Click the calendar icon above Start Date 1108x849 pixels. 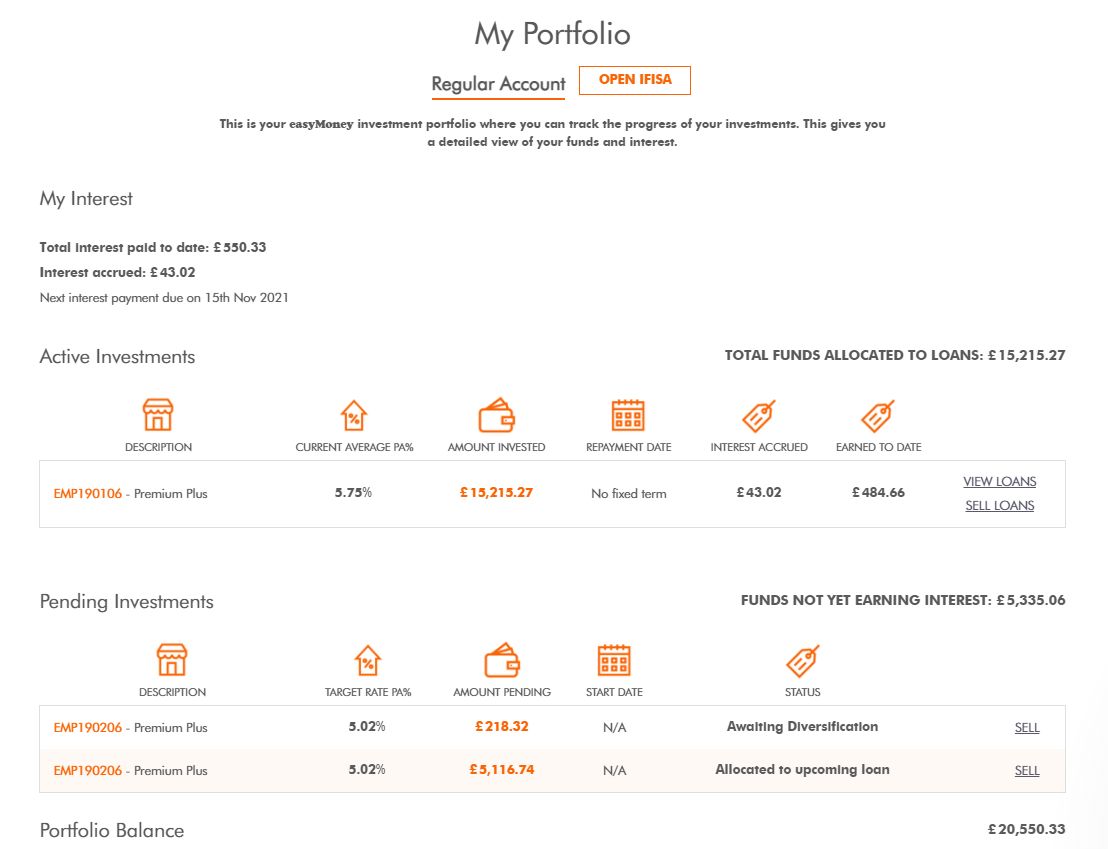[x=614, y=660]
